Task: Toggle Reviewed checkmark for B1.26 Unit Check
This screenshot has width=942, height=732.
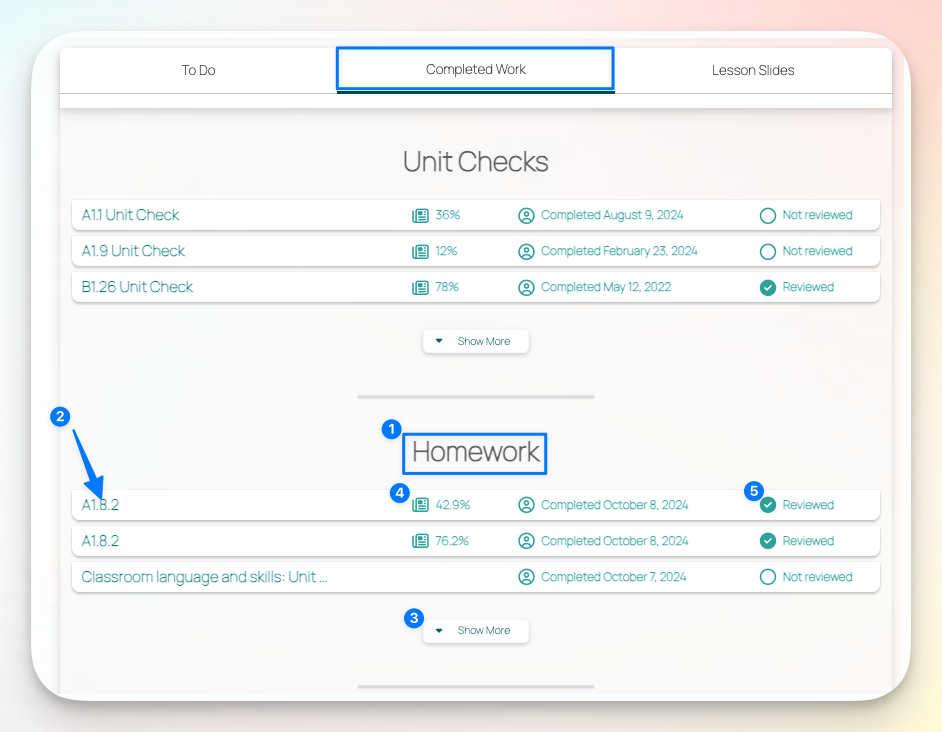Action: coord(768,287)
